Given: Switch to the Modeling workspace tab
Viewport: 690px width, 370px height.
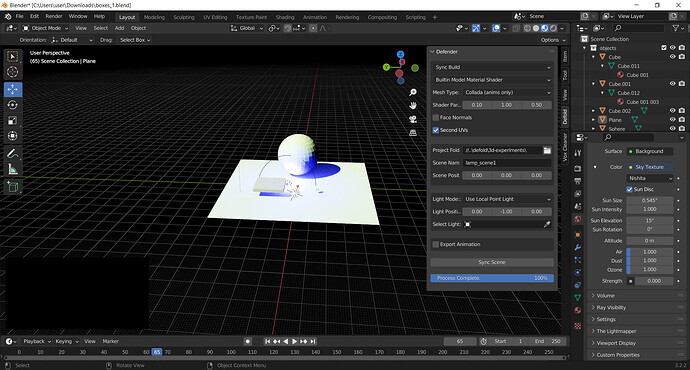Looking at the screenshot, I should point(154,17).
